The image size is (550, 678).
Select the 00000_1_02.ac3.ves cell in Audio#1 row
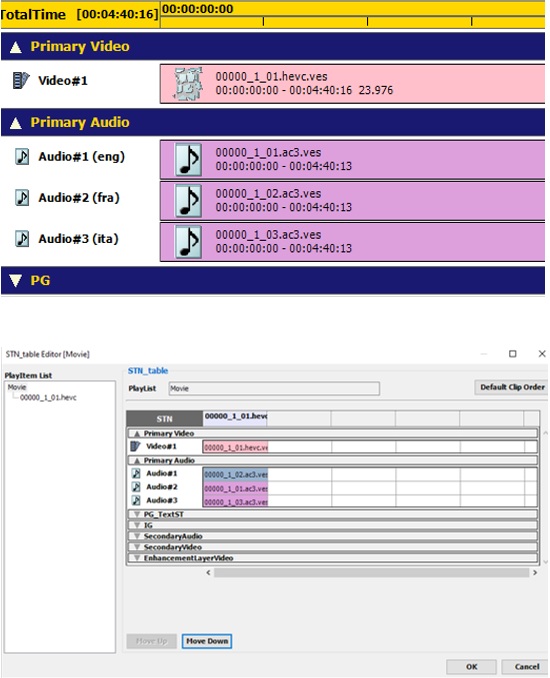[x=235, y=474]
